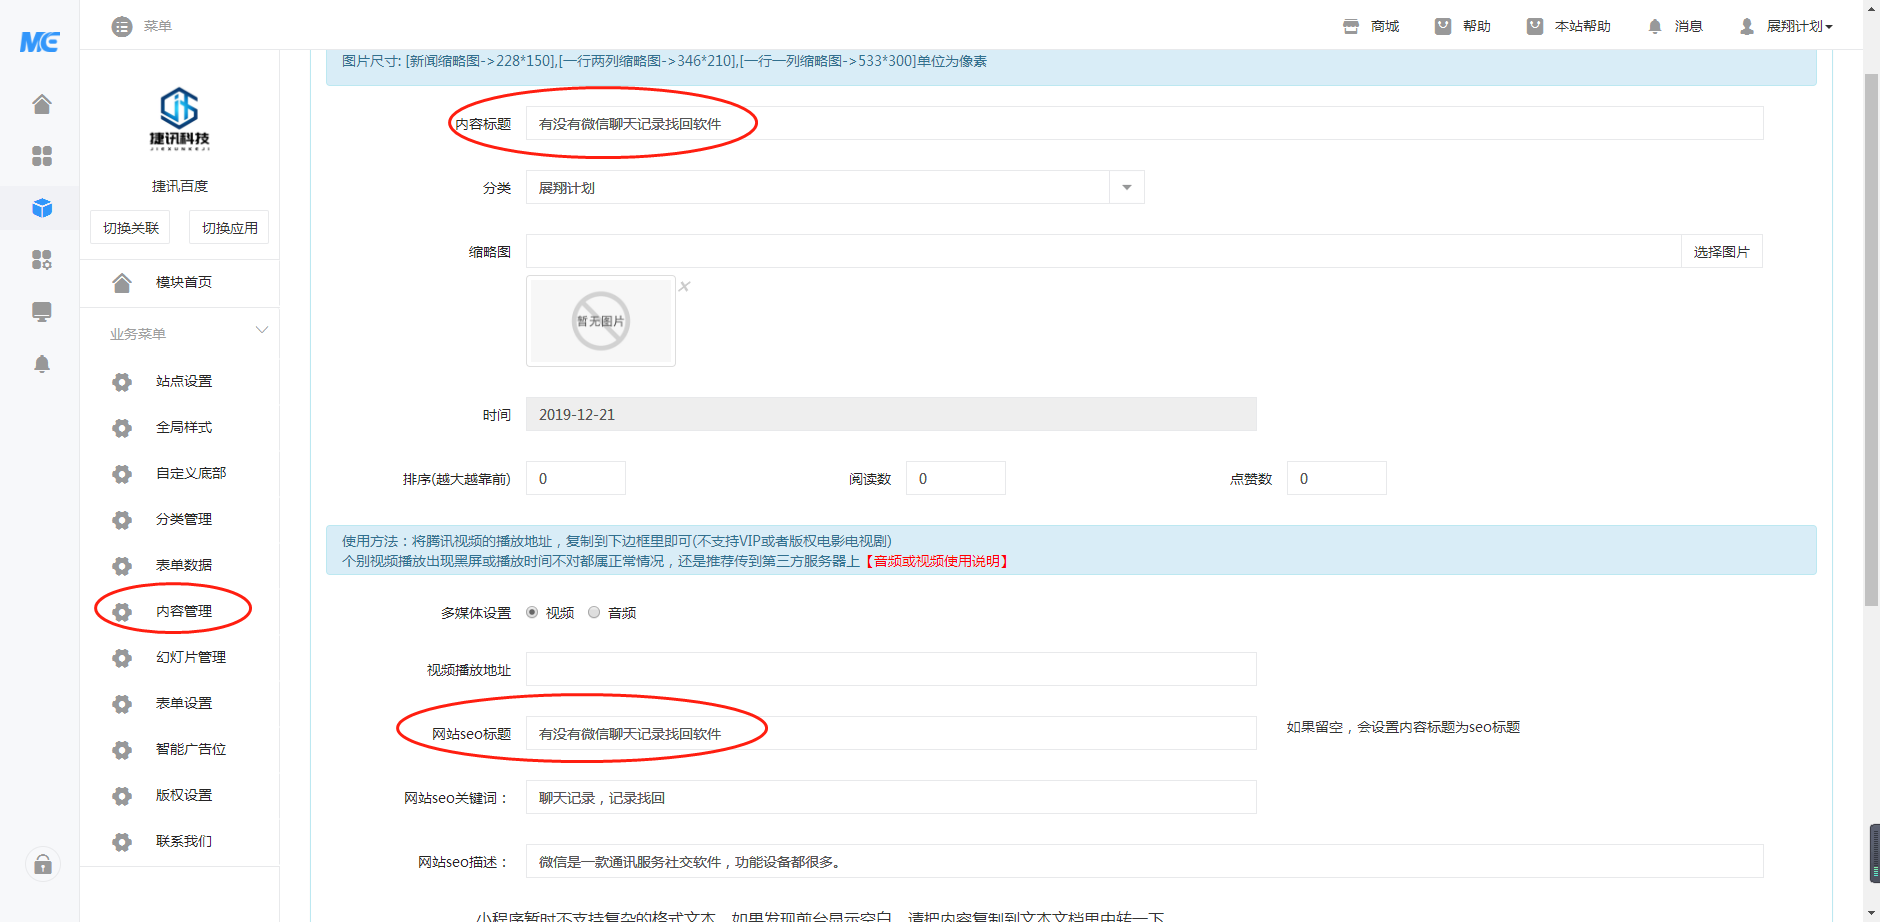Focus the 阅读数 input field

tap(956, 478)
